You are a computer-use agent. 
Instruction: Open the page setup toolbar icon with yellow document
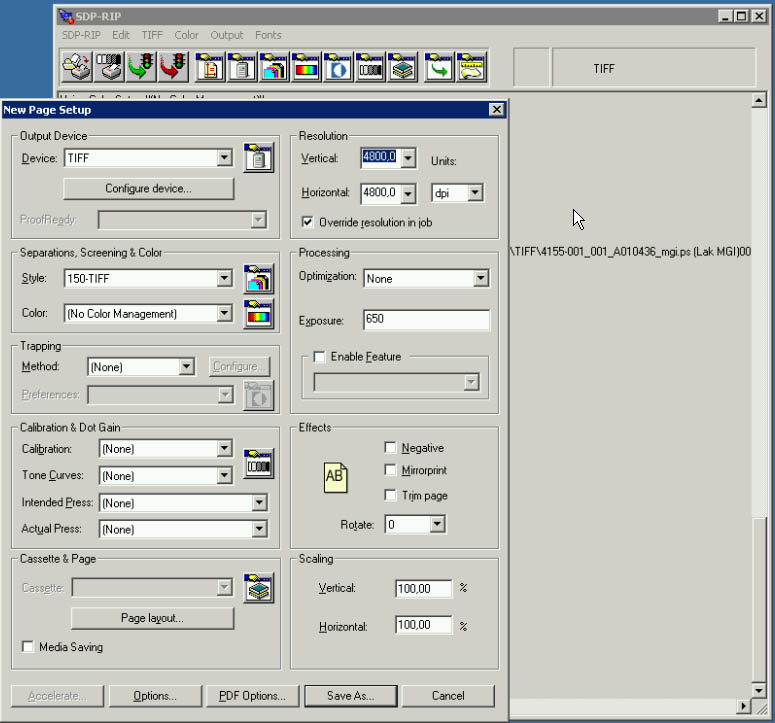click(210, 67)
